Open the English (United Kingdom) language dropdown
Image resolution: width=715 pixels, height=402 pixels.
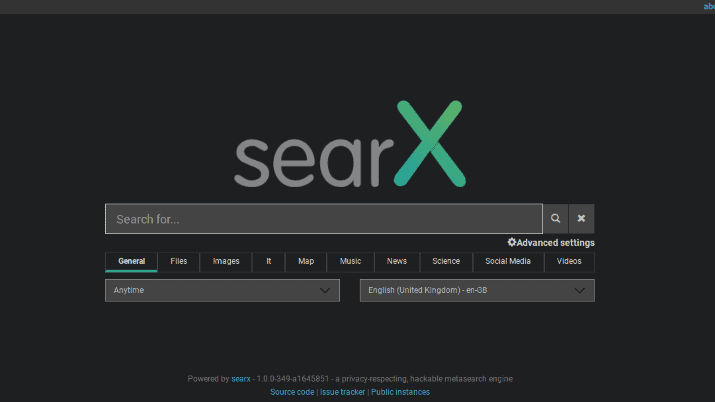click(477, 290)
